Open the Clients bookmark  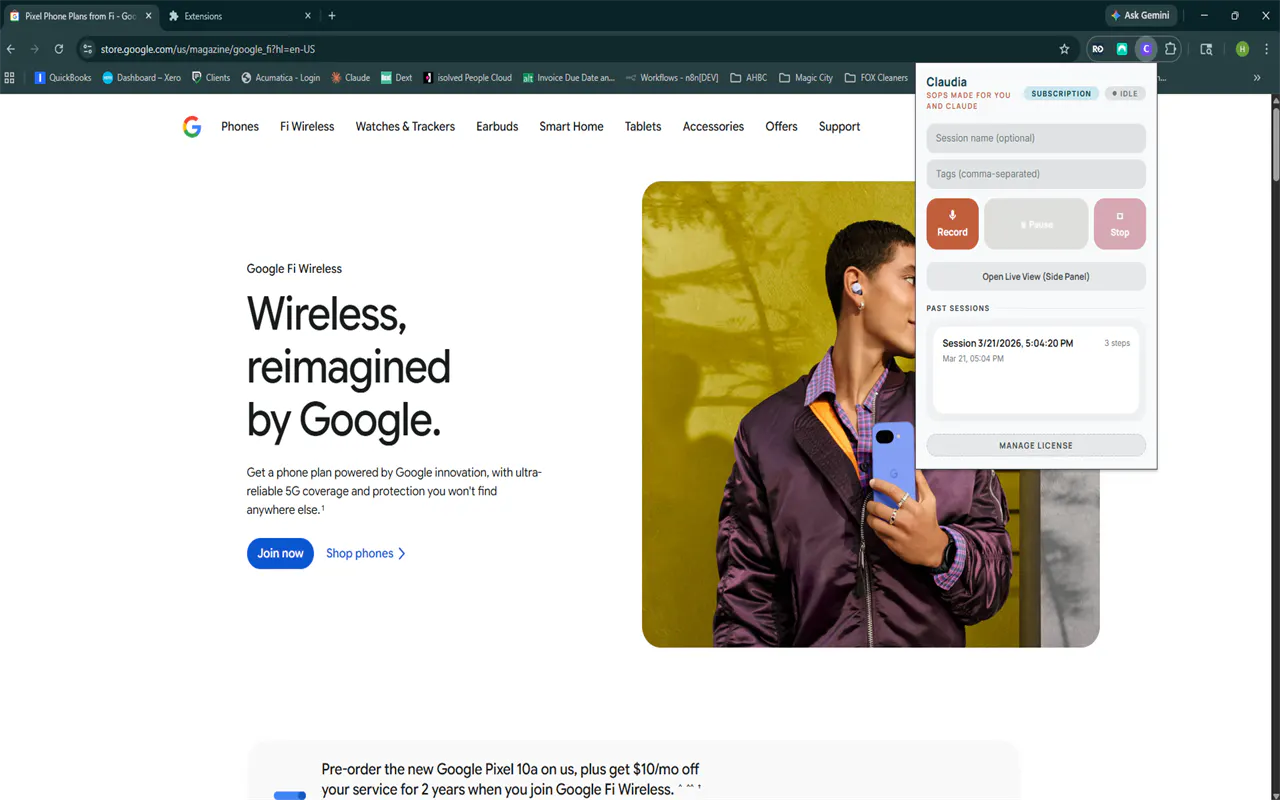coord(210,78)
